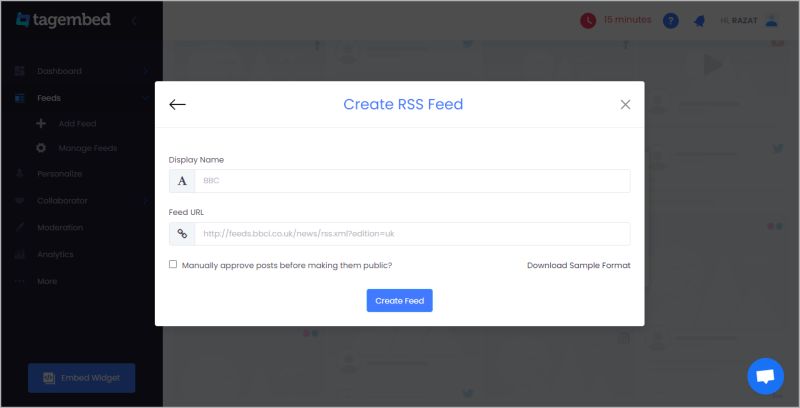Screen dimensions: 800x408
Task: Go back using the arrow in dialog header
Action: 177,105
